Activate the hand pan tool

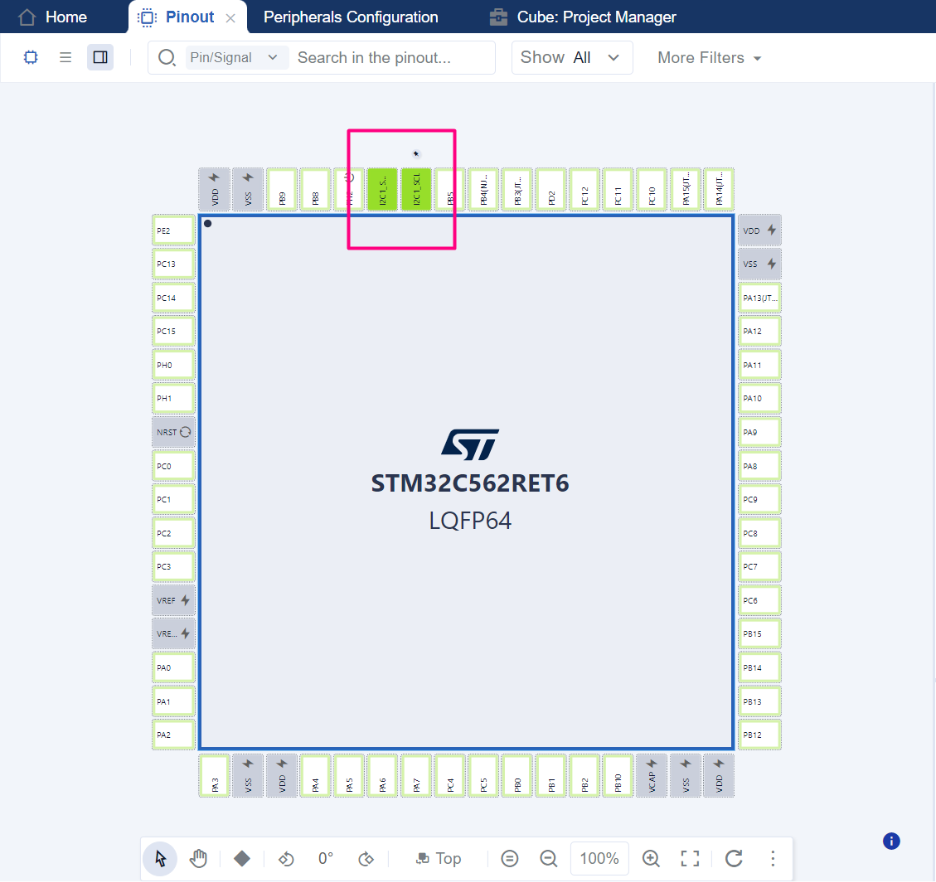pos(198,859)
